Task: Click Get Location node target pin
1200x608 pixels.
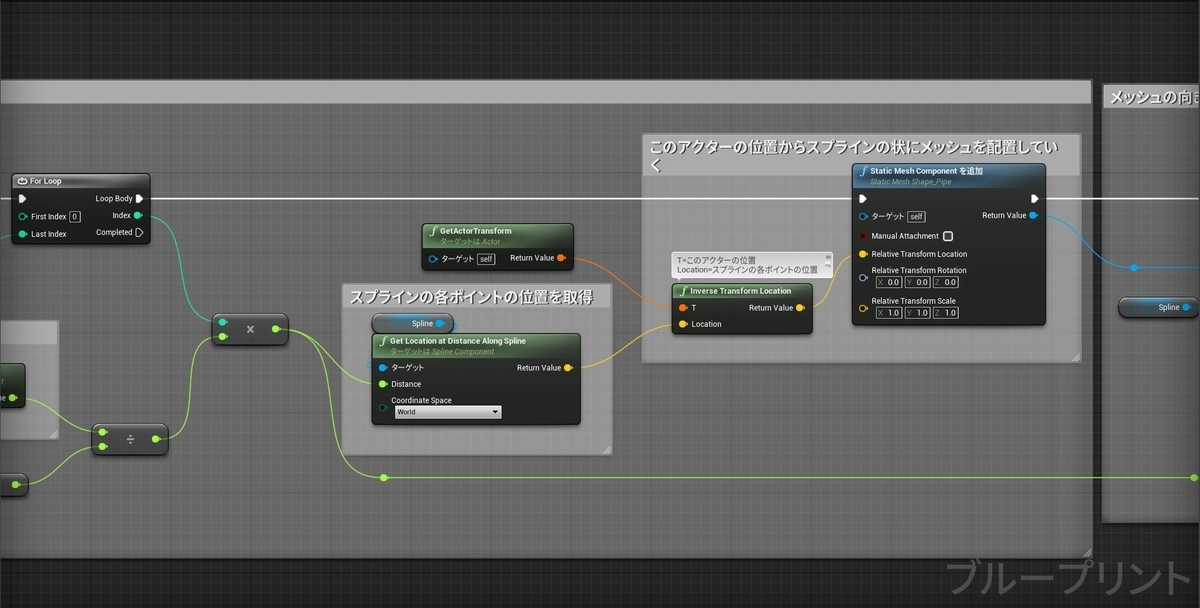Action: 383,367
